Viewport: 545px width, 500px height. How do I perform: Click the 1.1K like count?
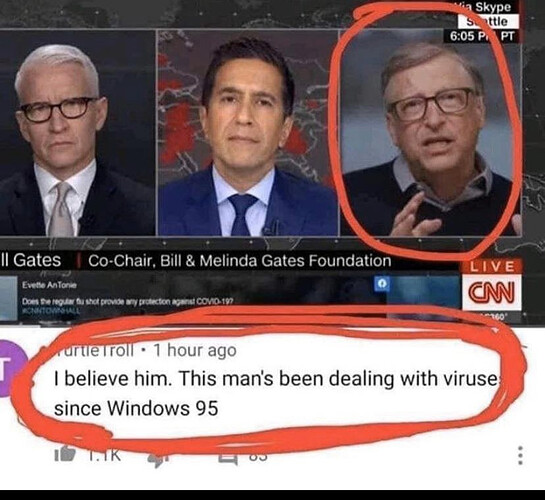(104, 454)
